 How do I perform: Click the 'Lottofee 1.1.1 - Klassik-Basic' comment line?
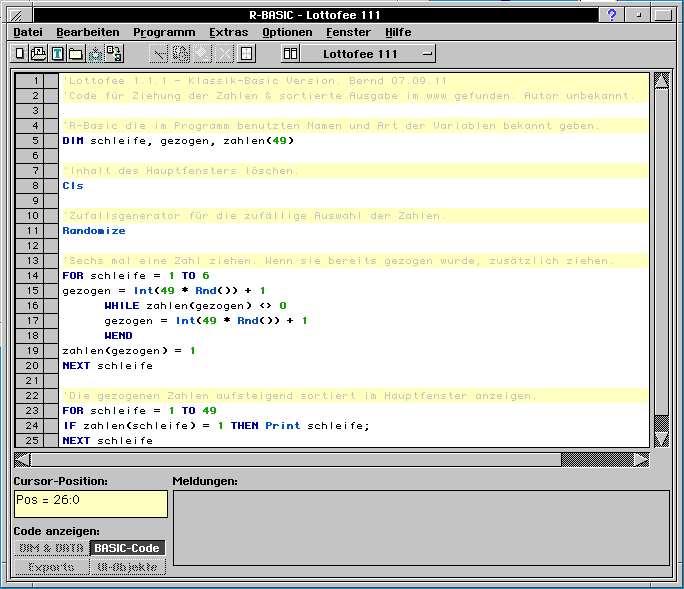tap(255, 81)
